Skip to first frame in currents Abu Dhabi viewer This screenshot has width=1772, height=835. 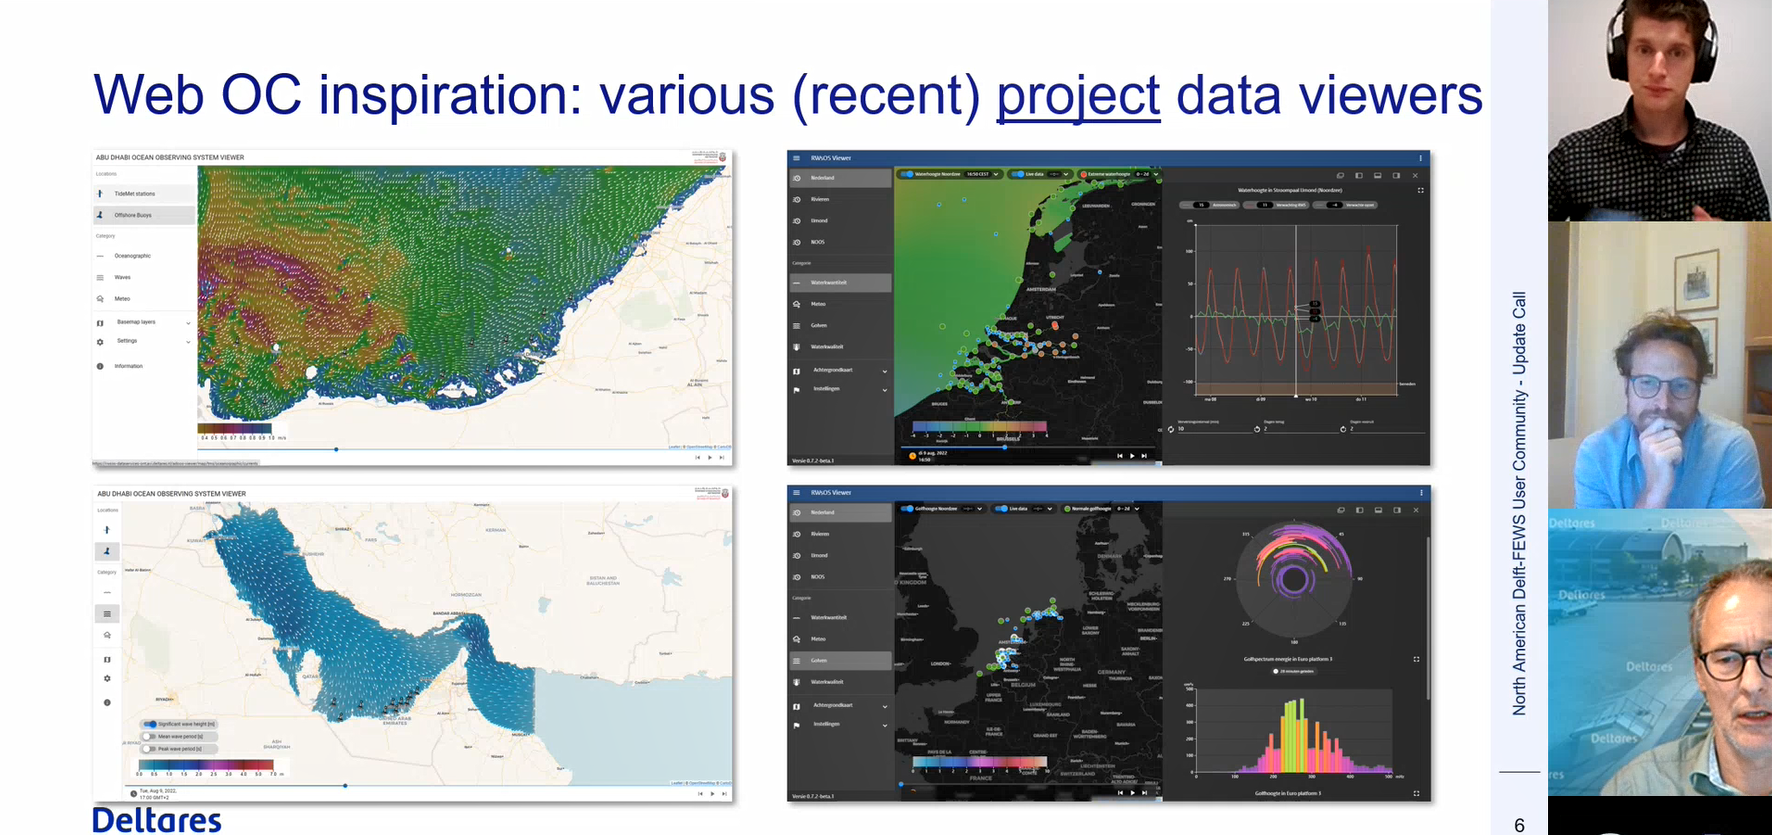pyautogui.click(x=698, y=457)
